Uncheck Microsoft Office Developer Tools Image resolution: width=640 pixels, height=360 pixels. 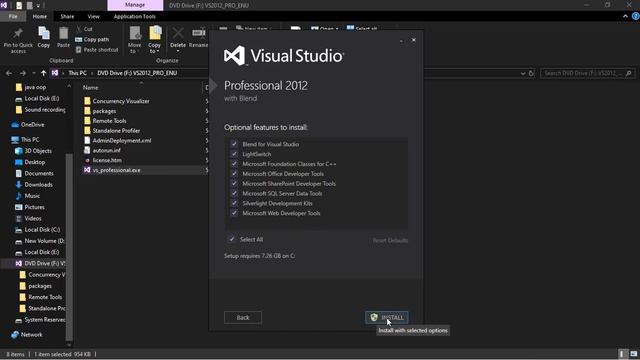click(x=234, y=173)
